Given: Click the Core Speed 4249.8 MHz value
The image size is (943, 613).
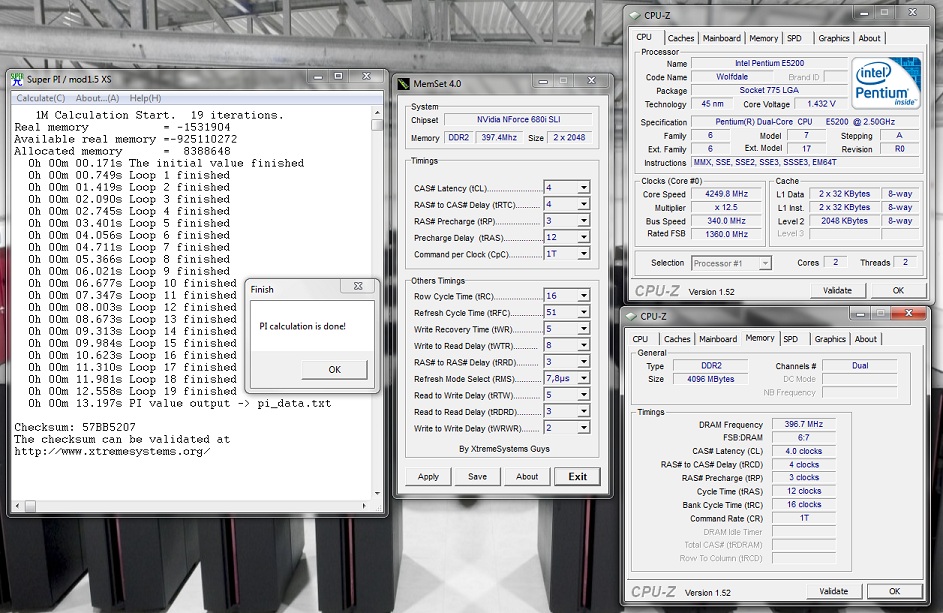Looking at the screenshot, I should click(727, 194).
